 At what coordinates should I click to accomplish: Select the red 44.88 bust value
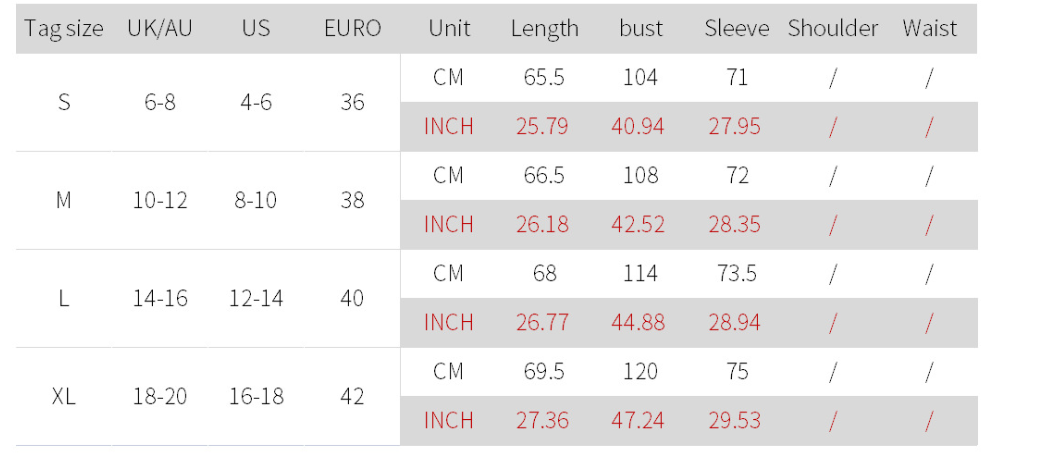click(x=638, y=323)
